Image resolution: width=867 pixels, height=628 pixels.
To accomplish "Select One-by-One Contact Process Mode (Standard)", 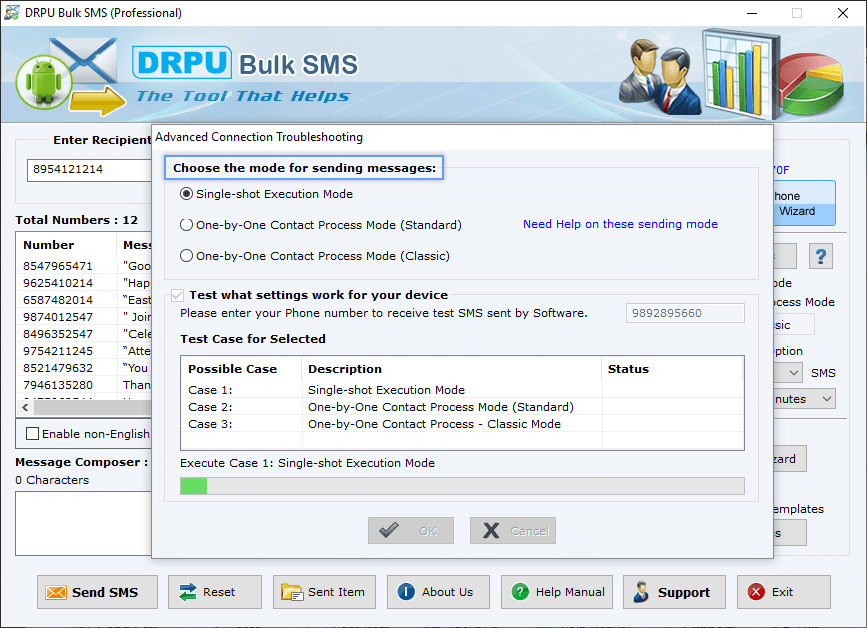I will click(x=187, y=225).
